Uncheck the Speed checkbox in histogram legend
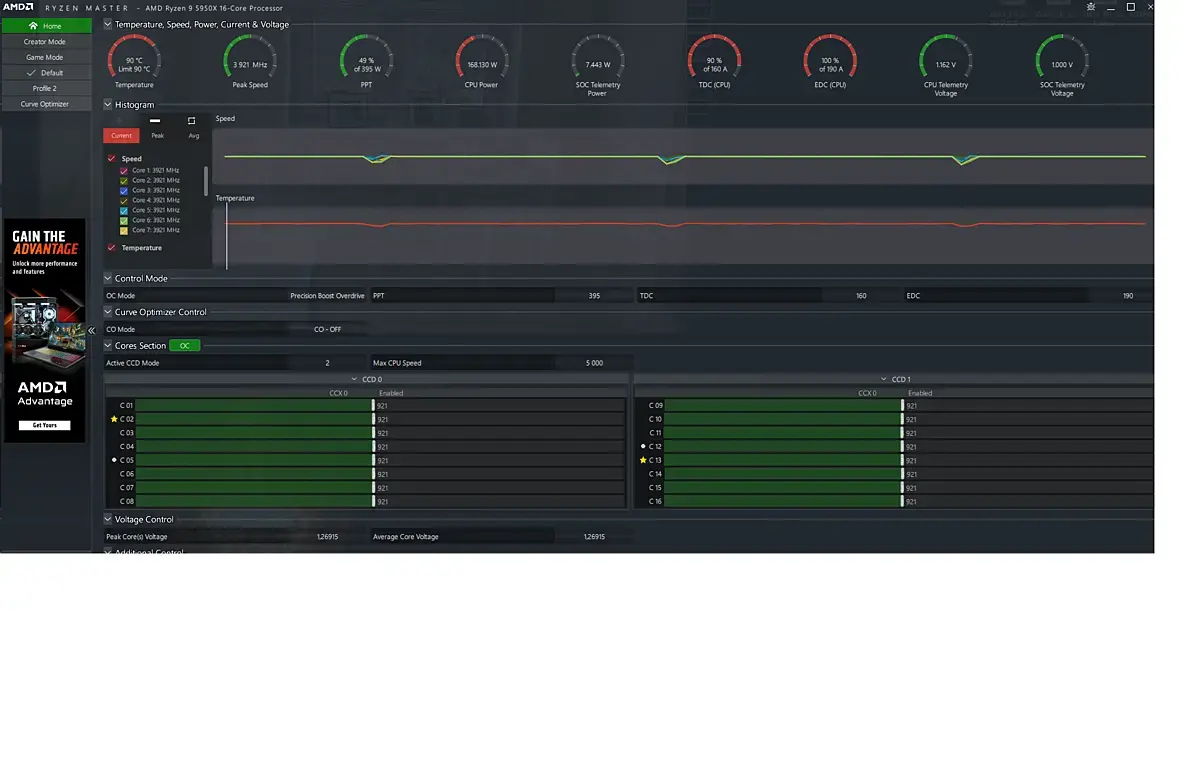This screenshot has width=1180, height=777. point(111,158)
